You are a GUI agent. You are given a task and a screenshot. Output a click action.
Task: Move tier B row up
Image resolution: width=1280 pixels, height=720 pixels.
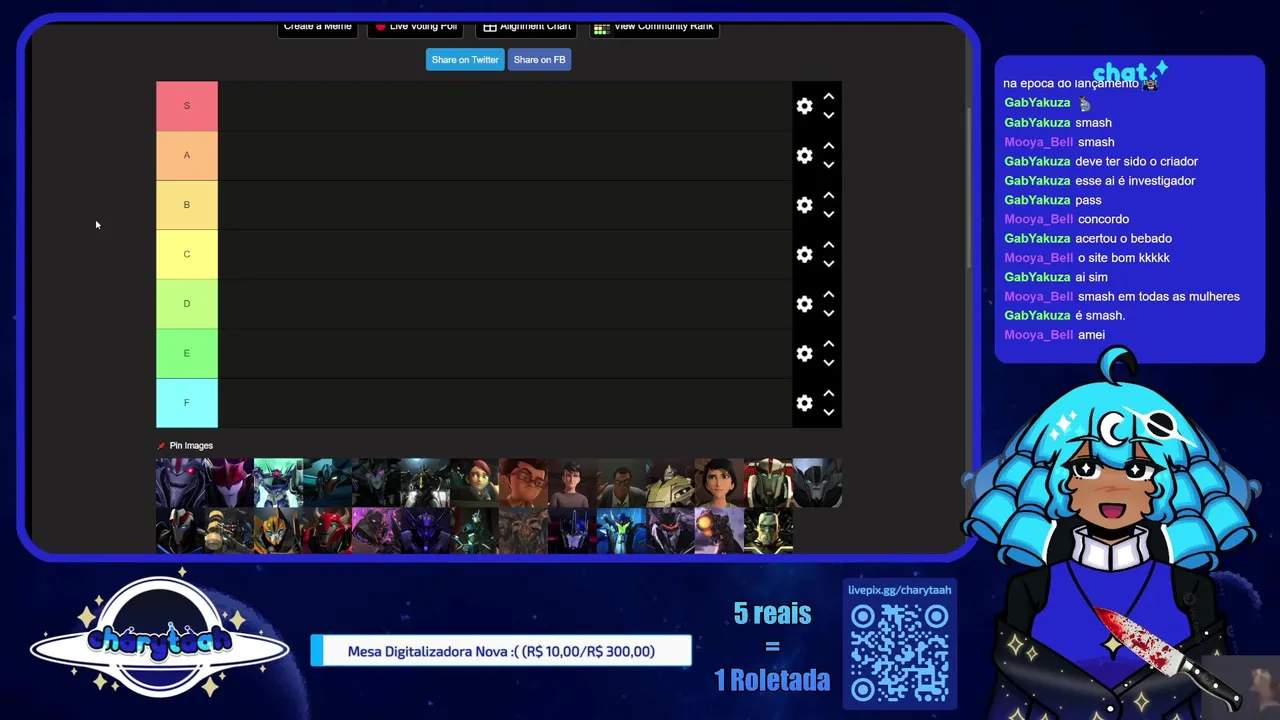pyautogui.click(x=828, y=196)
